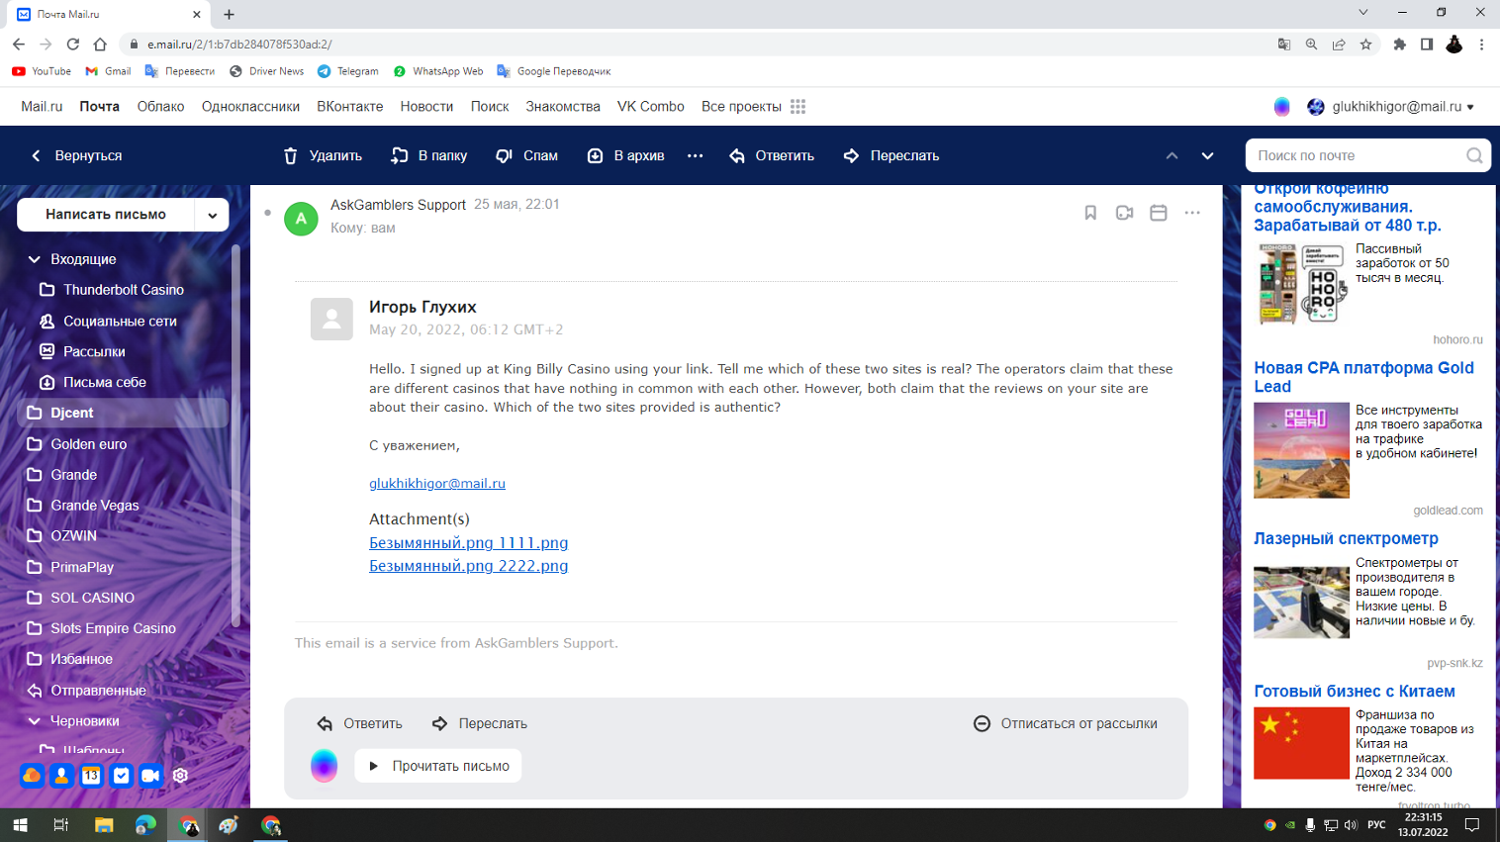Open the Chrome extensions puzzle icon

tap(1400, 44)
